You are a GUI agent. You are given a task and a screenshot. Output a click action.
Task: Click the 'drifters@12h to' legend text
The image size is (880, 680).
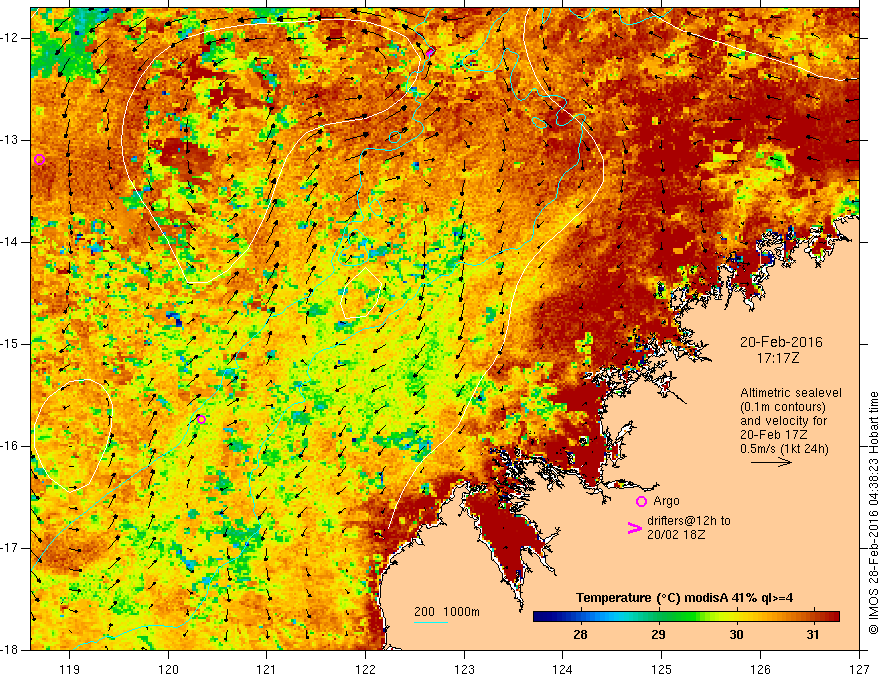coord(689,521)
